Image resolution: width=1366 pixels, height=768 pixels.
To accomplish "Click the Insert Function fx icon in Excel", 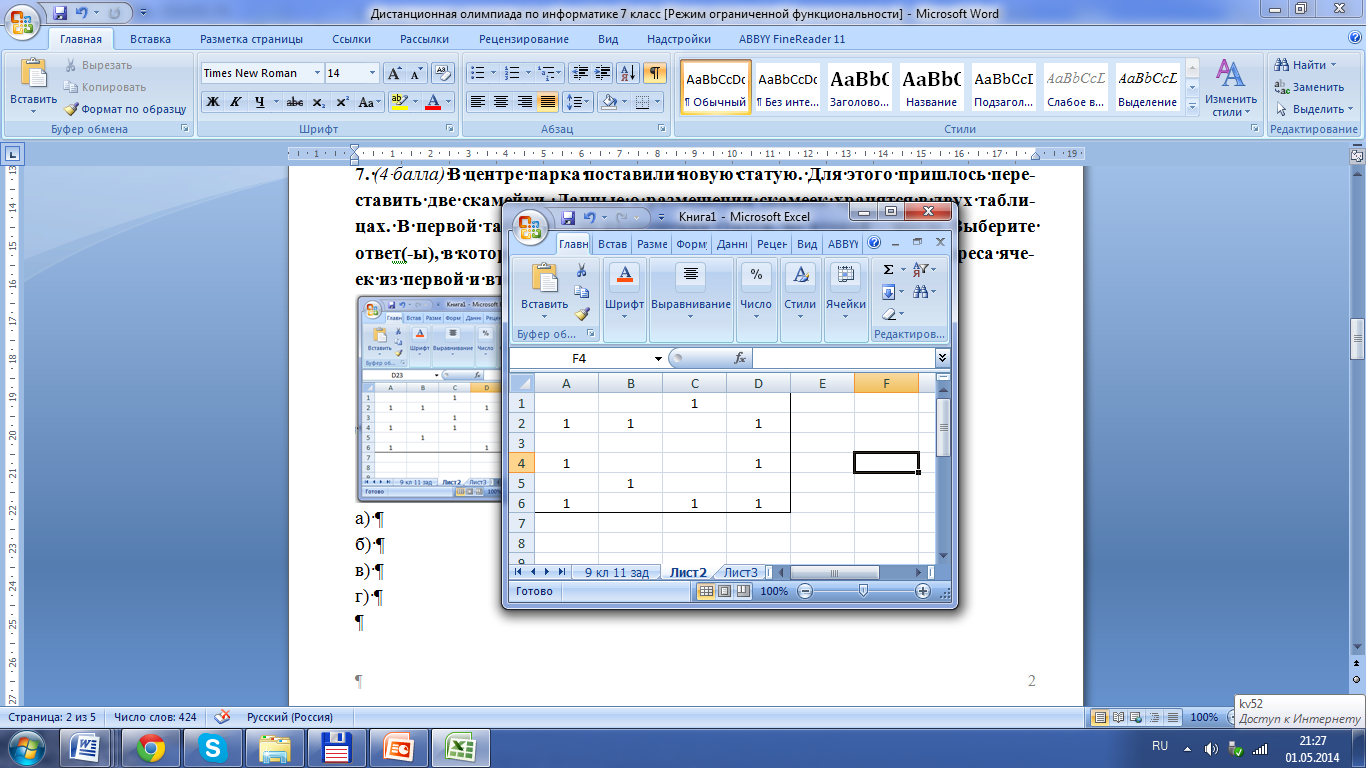I will [740, 358].
